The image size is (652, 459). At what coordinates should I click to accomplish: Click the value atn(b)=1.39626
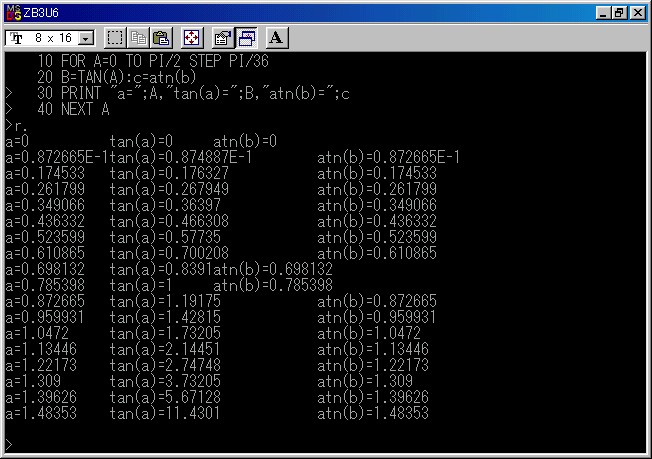(373, 397)
